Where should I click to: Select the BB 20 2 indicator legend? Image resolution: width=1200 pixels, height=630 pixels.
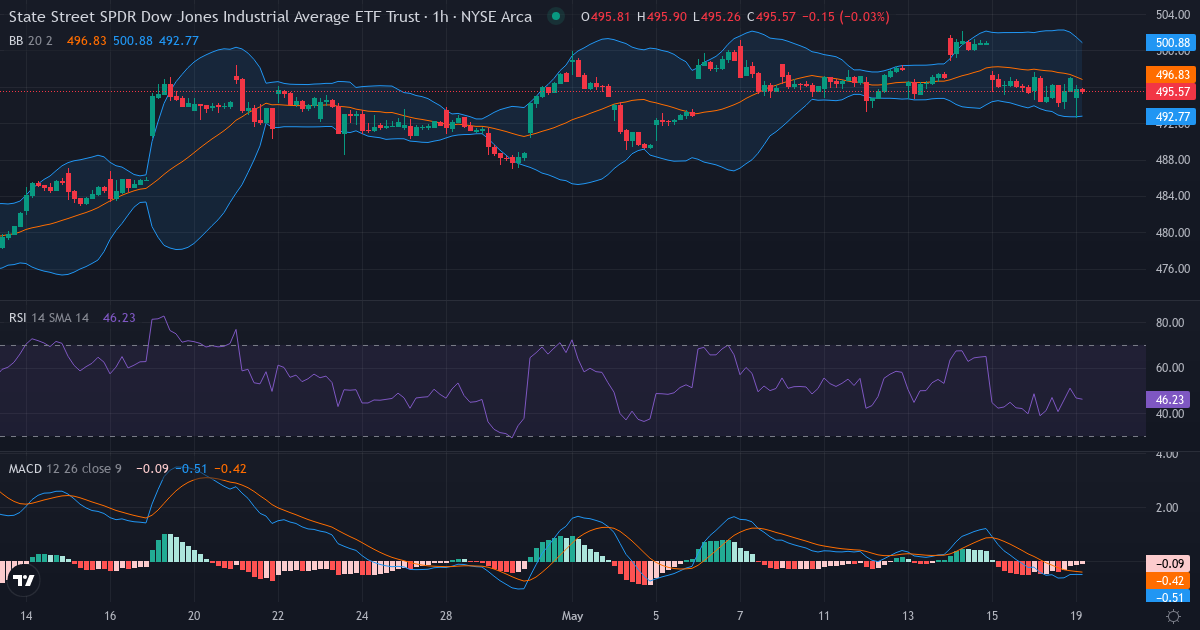click(30, 40)
